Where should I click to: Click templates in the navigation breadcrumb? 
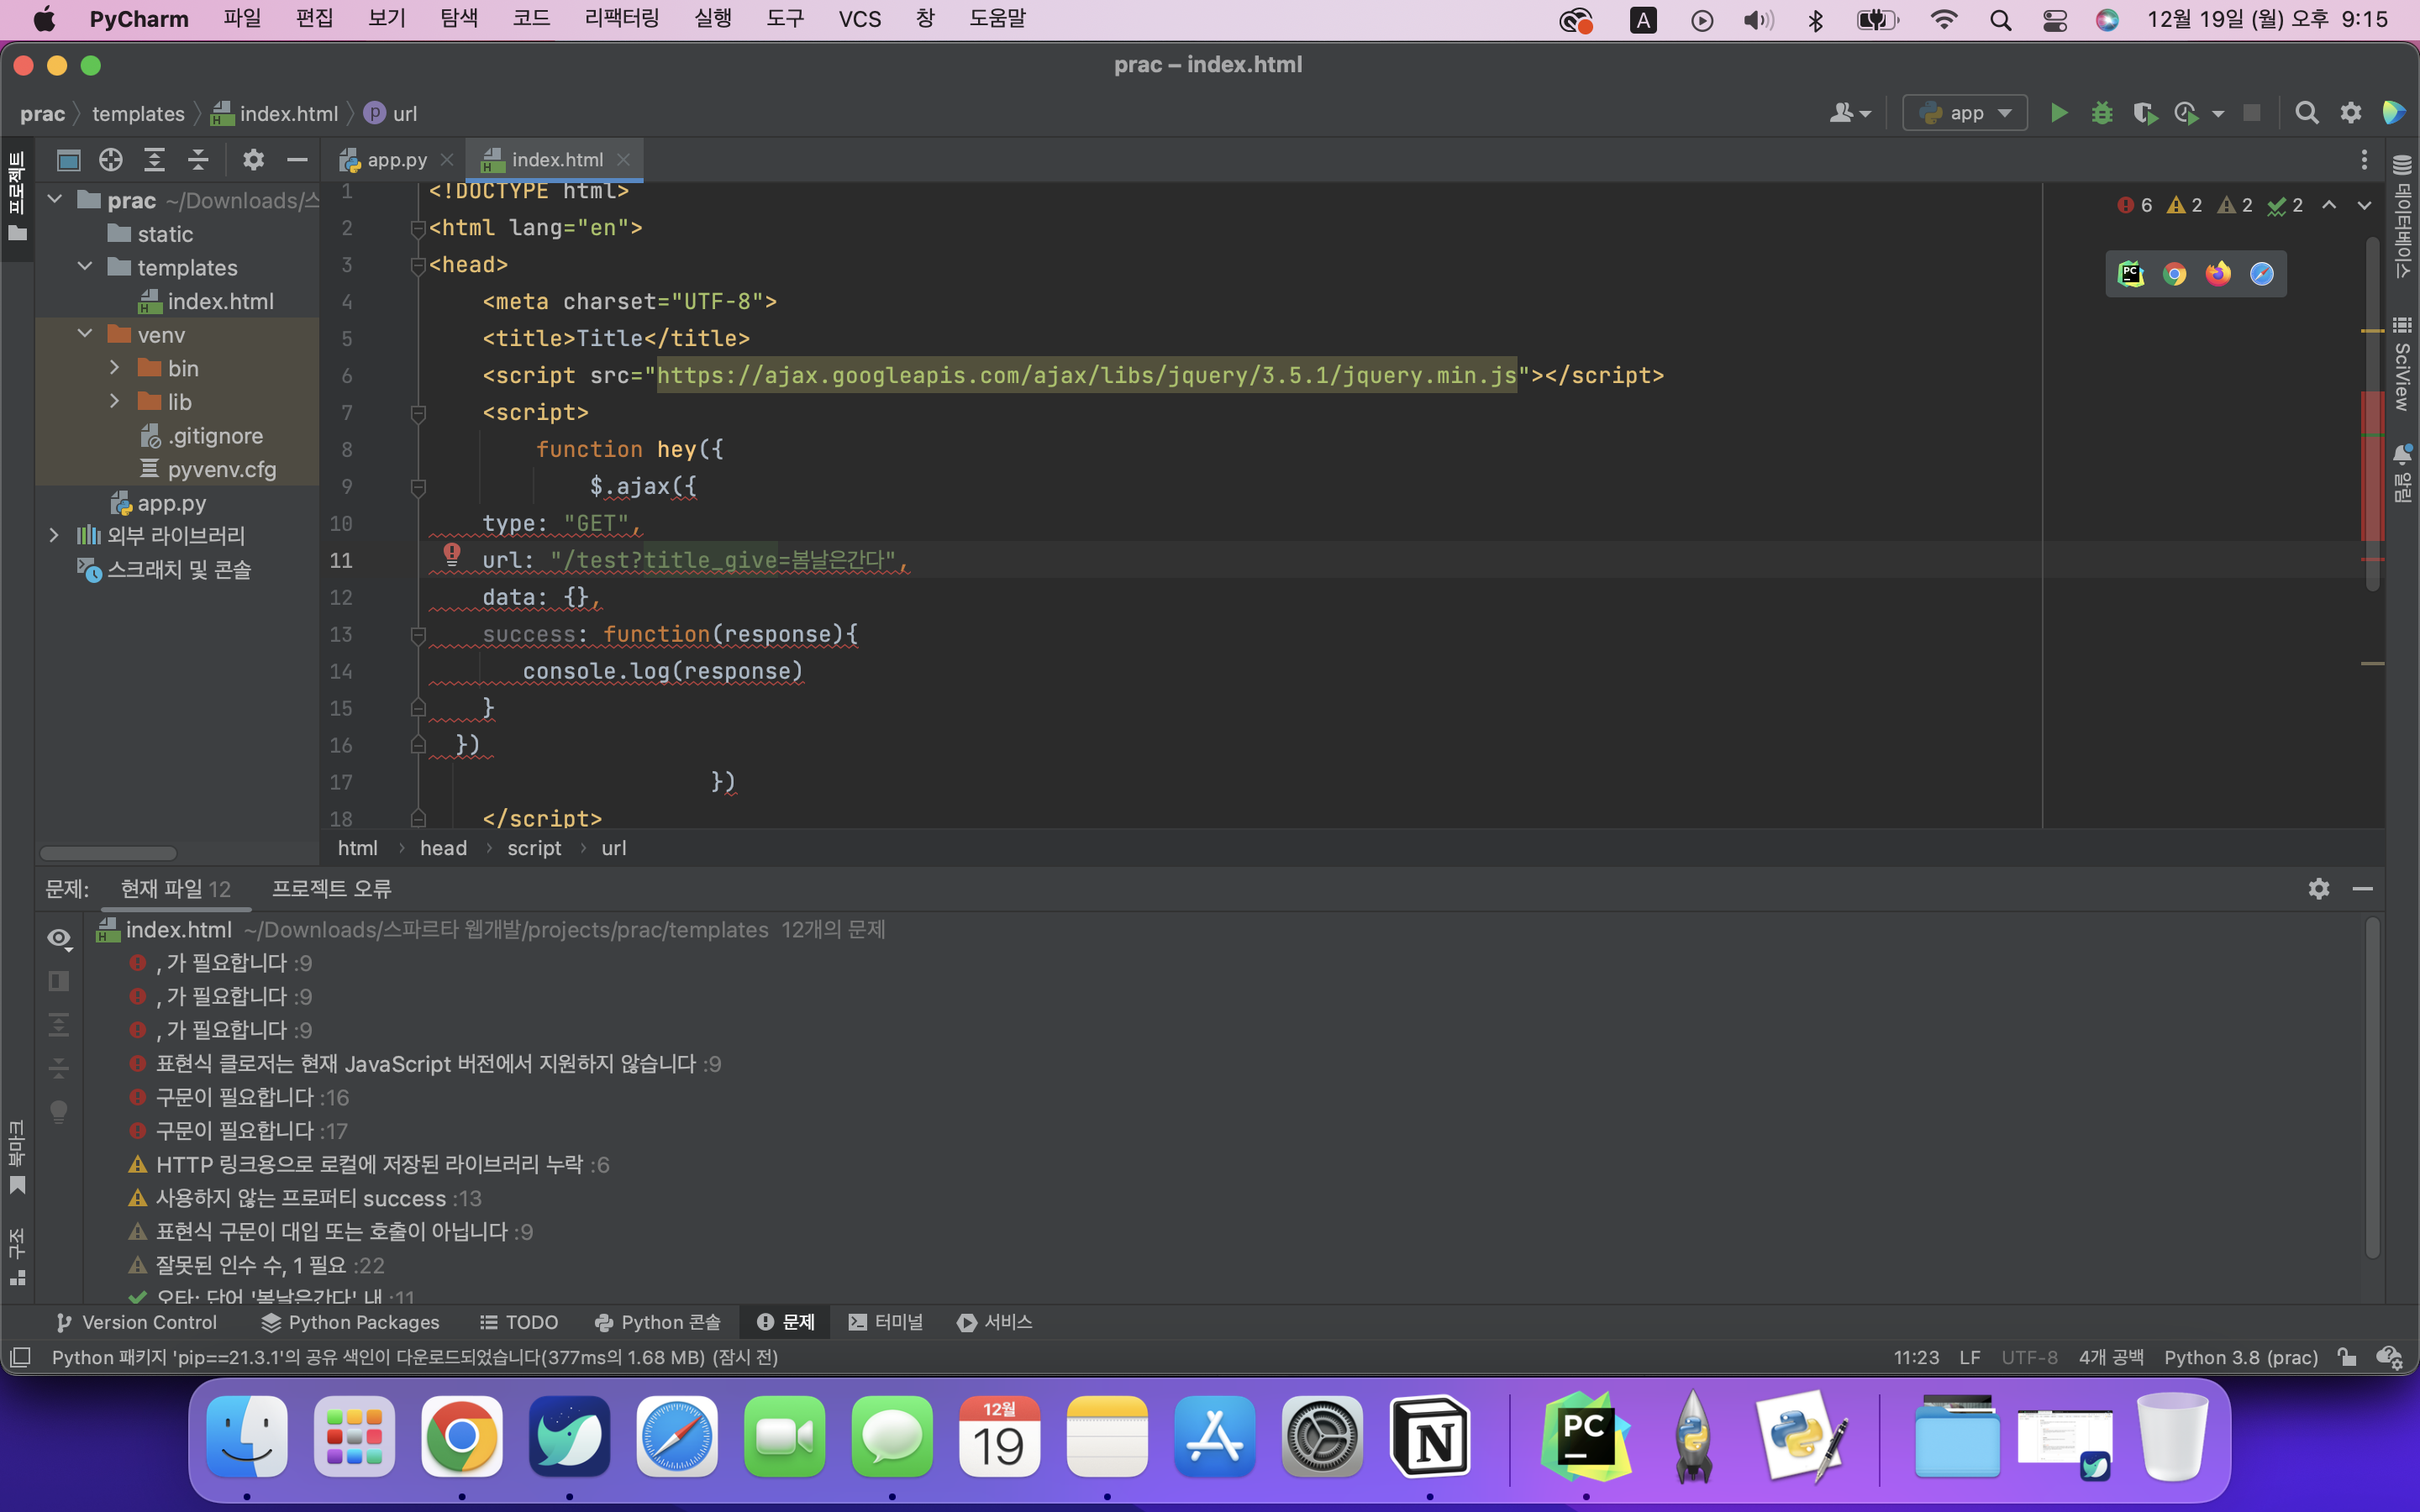click(x=138, y=113)
